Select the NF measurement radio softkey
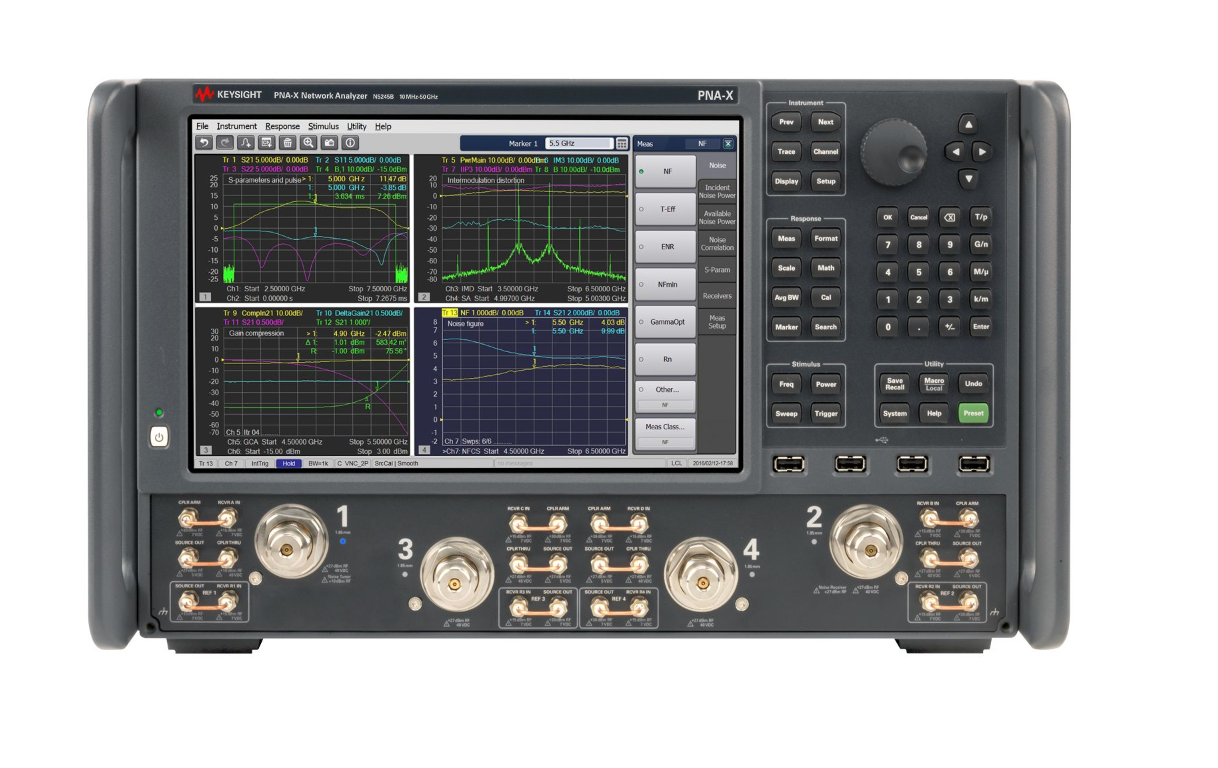 click(x=665, y=172)
